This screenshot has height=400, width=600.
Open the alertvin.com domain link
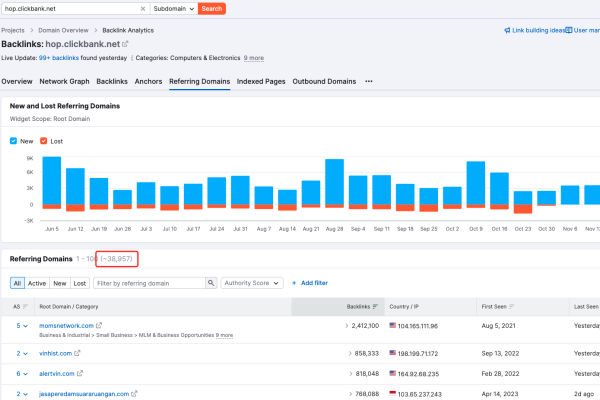(57, 374)
